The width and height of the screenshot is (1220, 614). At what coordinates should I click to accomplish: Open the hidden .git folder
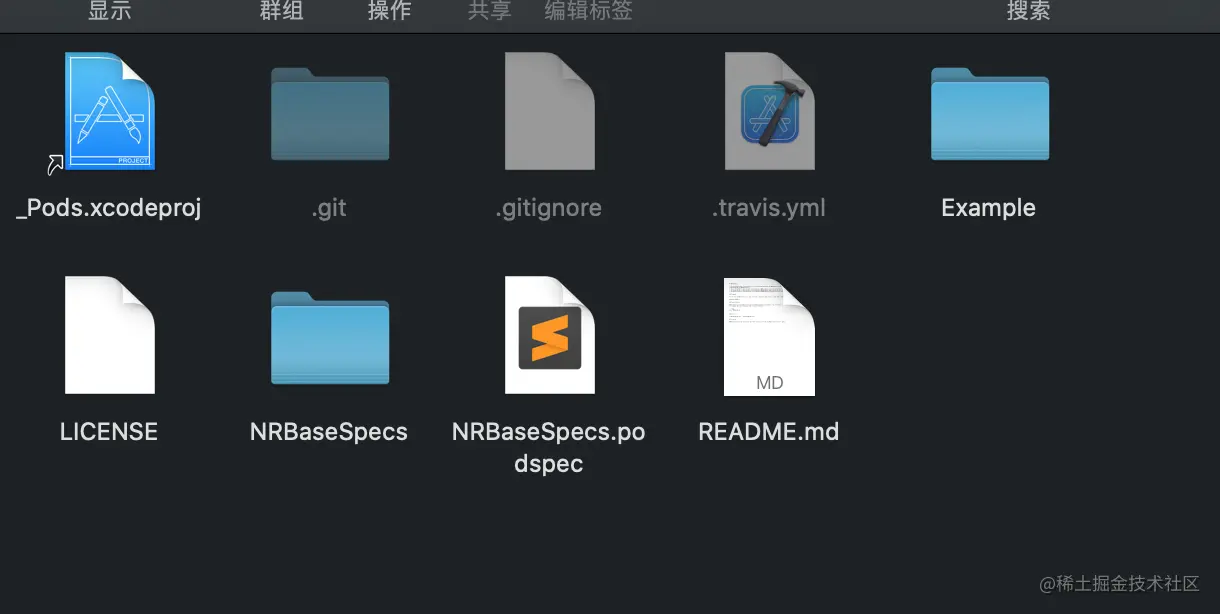pos(328,112)
